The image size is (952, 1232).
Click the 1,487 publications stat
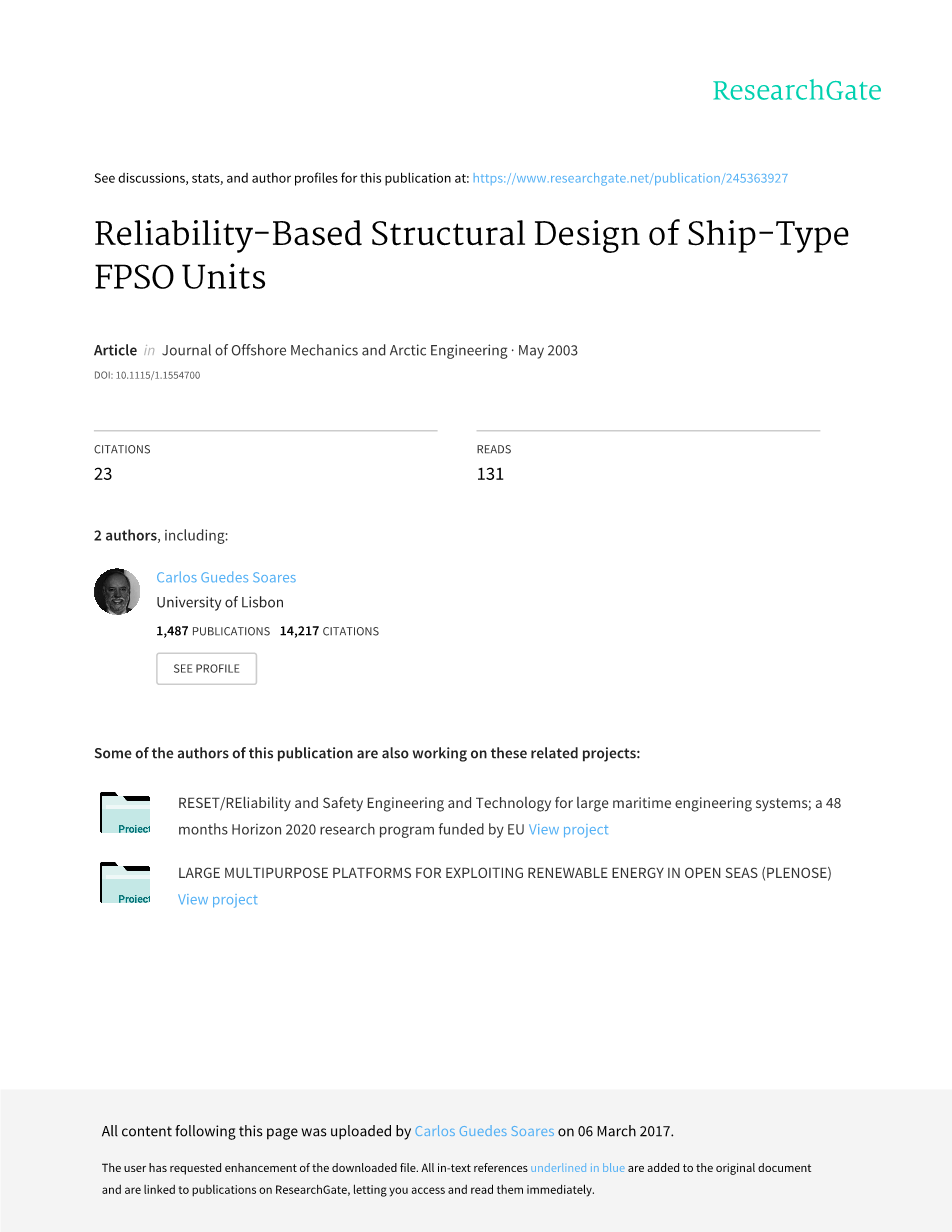(213, 631)
